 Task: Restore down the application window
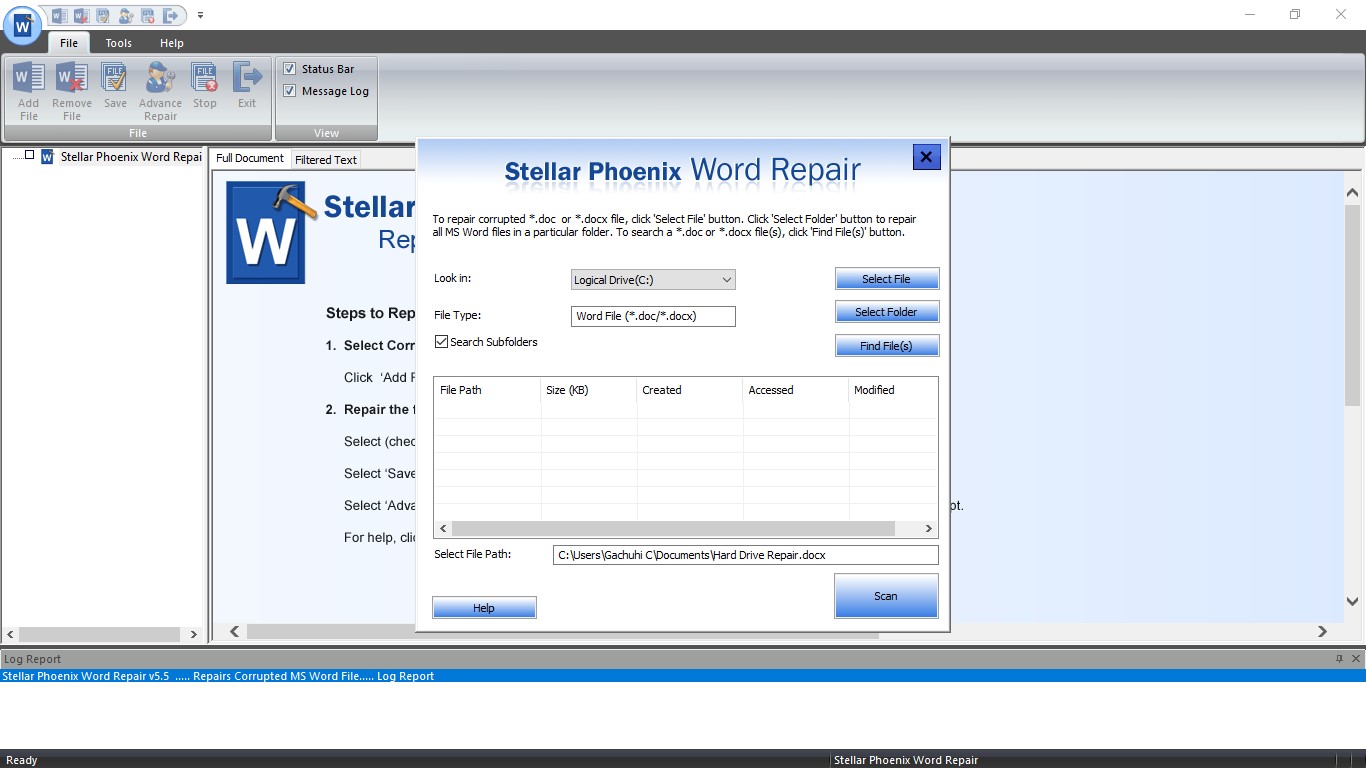coord(1295,14)
